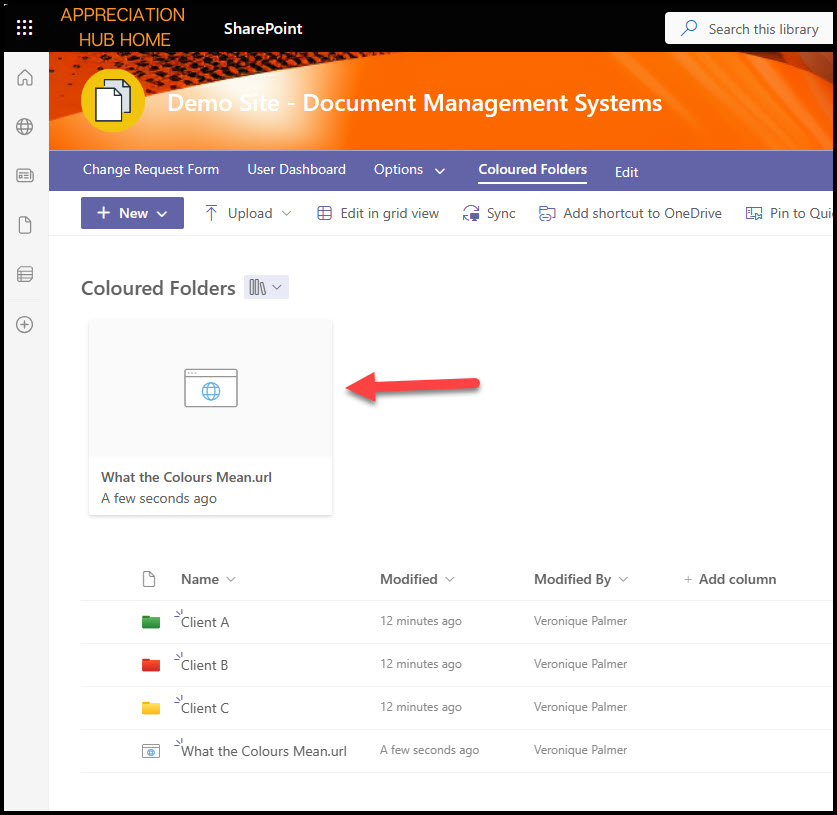Open My lists icon in left rail

pyautogui.click(x=25, y=275)
